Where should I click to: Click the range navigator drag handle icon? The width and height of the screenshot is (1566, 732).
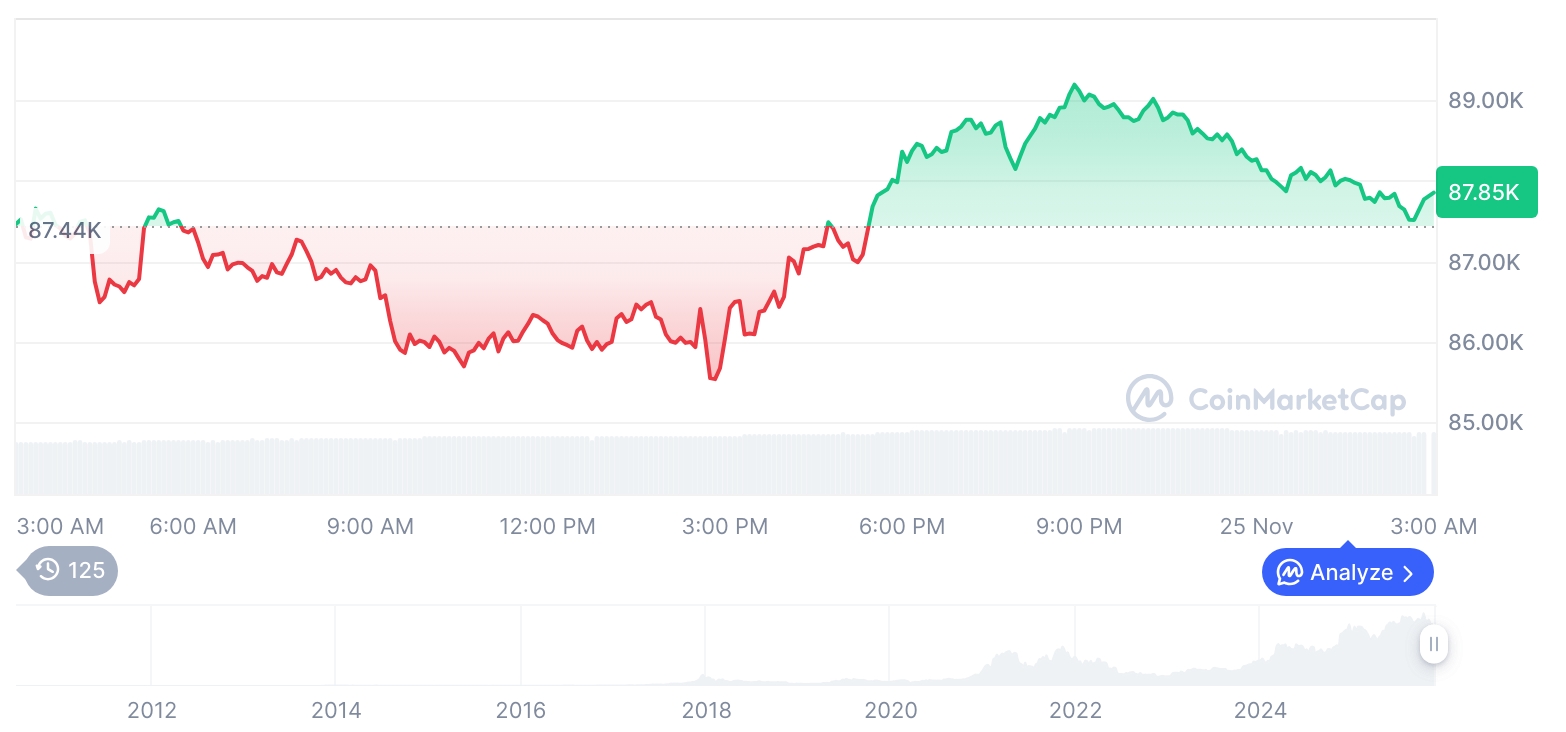[x=1433, y=644]
